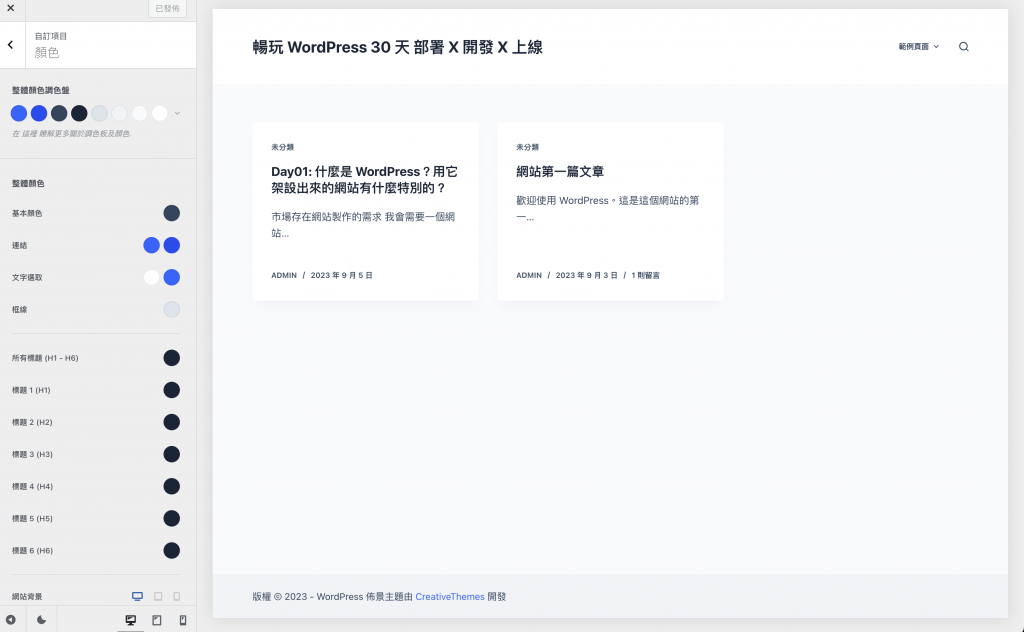Open the 標題 6 (H6) color swatch

pos(172,550)
